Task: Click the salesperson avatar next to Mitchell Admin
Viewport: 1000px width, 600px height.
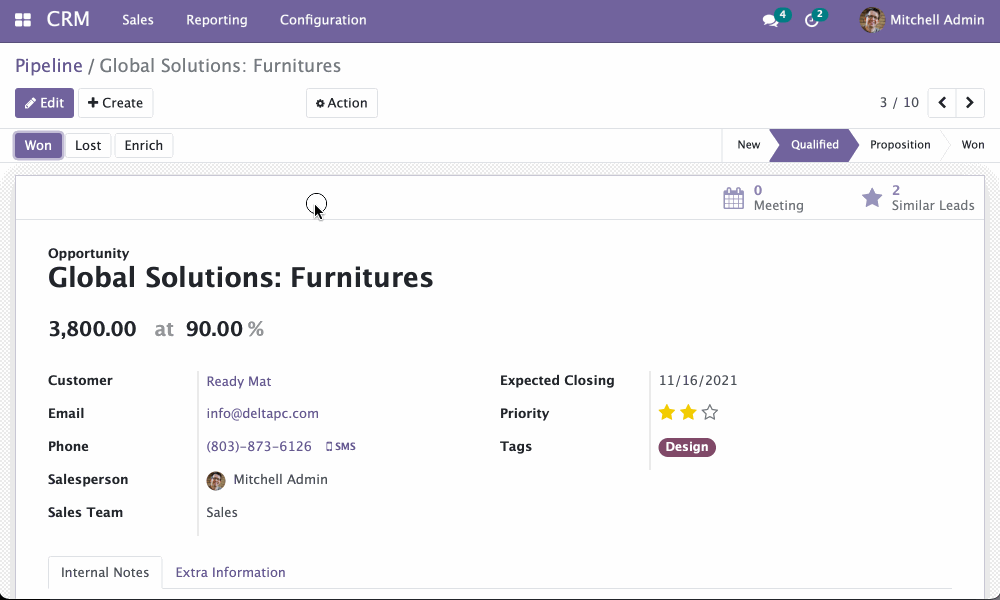Action: click(216, 480)
